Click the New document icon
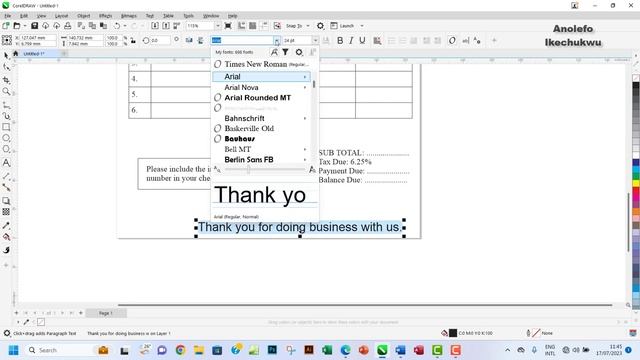Viewport: 640px width, 360px height. point(6,26)
